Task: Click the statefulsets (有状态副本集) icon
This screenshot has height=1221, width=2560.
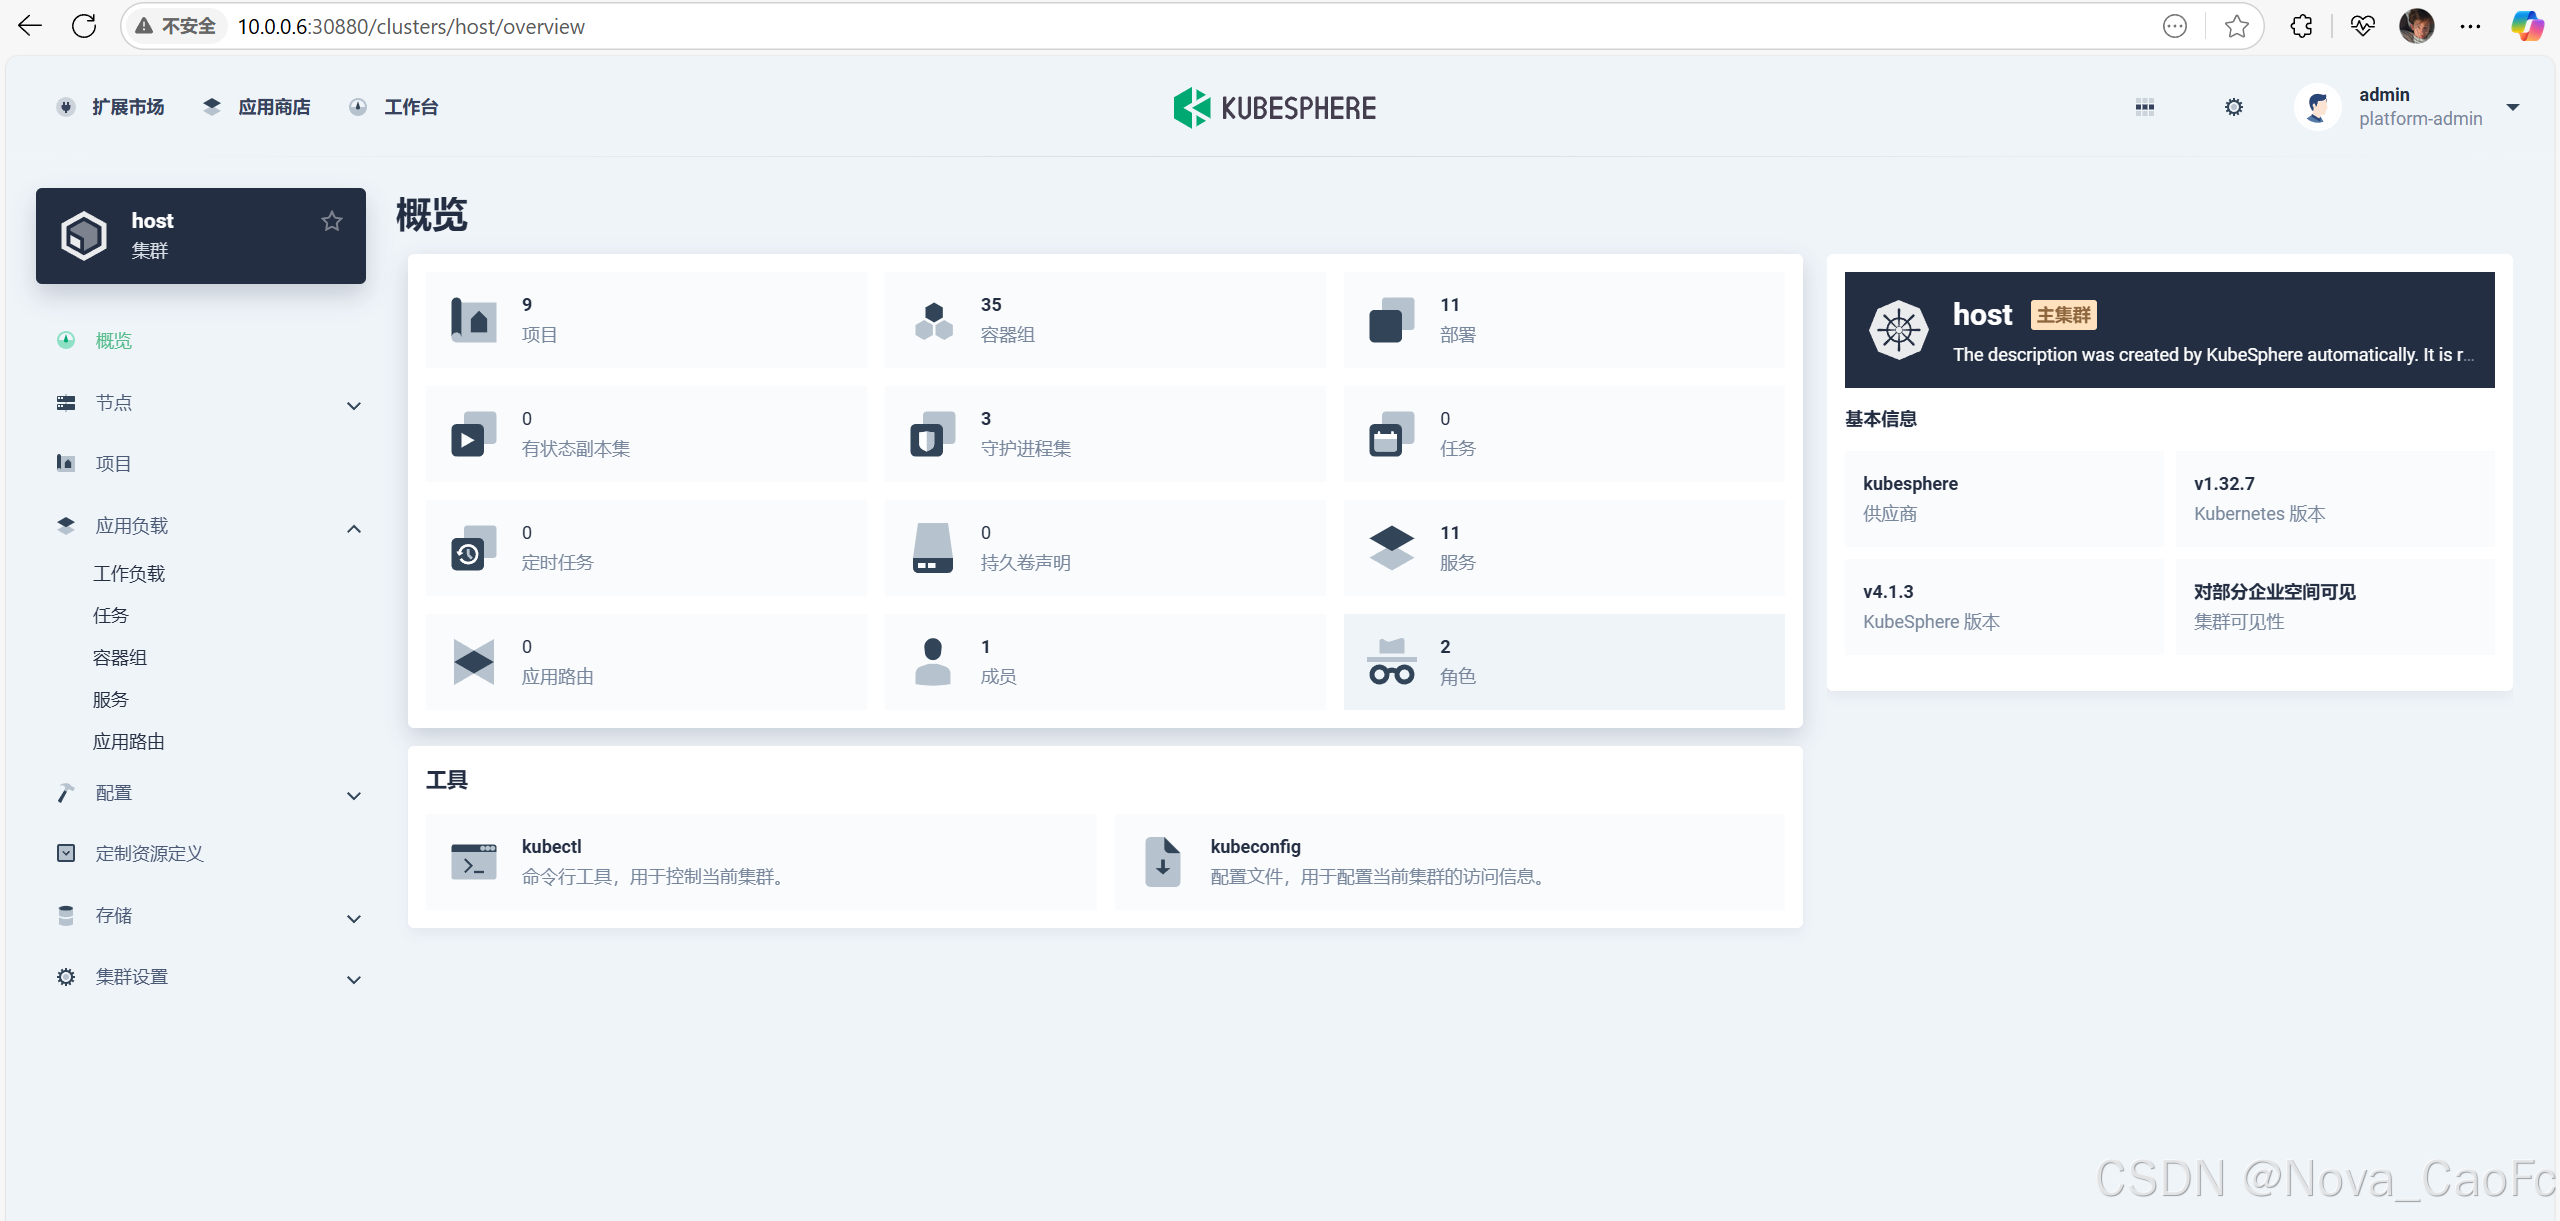Action: 474,434
